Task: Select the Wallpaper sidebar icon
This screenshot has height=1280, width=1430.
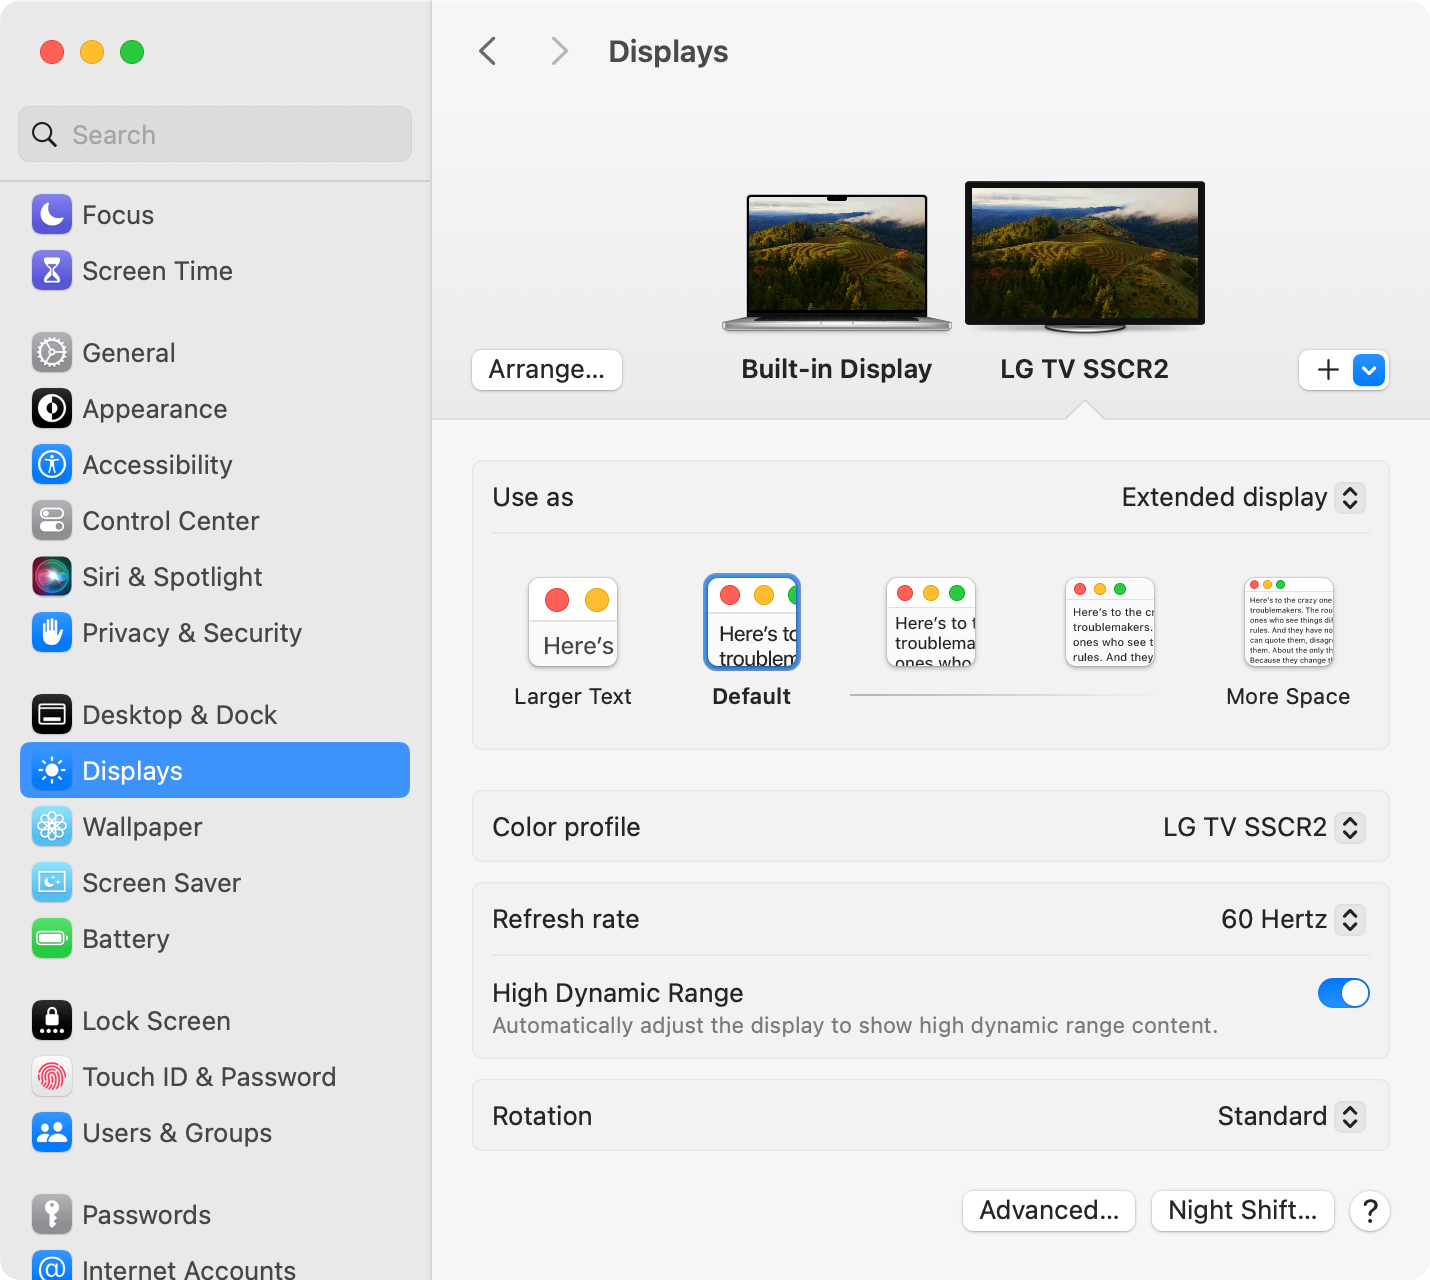Action: pos(51,827)
